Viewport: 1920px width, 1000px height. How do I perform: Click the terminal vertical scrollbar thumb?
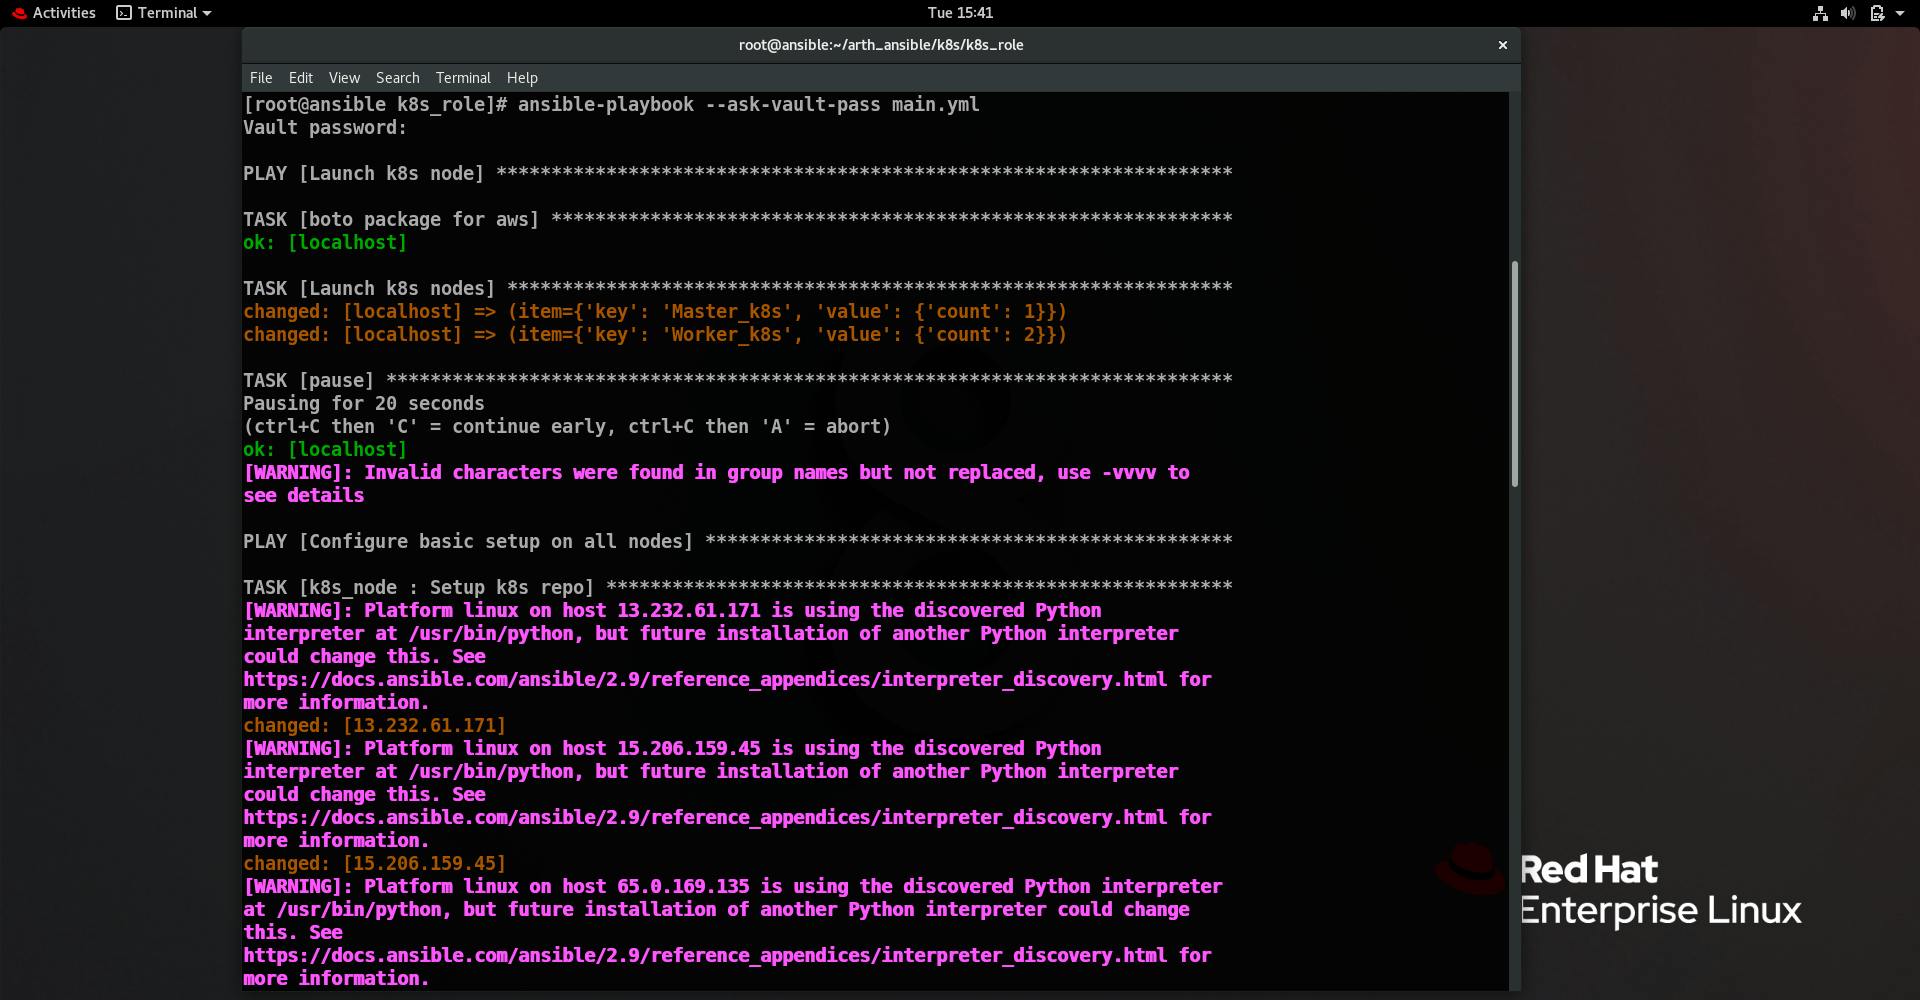pyautogui.click(x=1515, y=374)
